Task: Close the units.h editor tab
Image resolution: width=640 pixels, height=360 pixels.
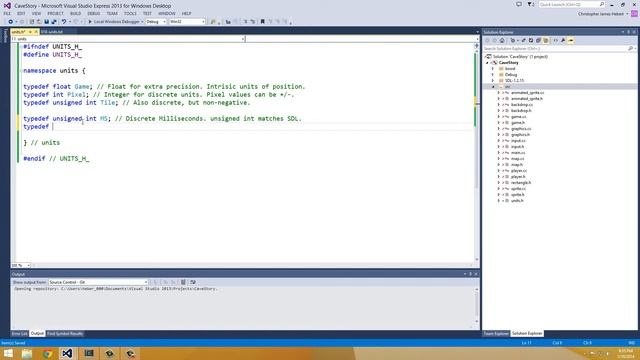Action: click(x=36, y=31)
